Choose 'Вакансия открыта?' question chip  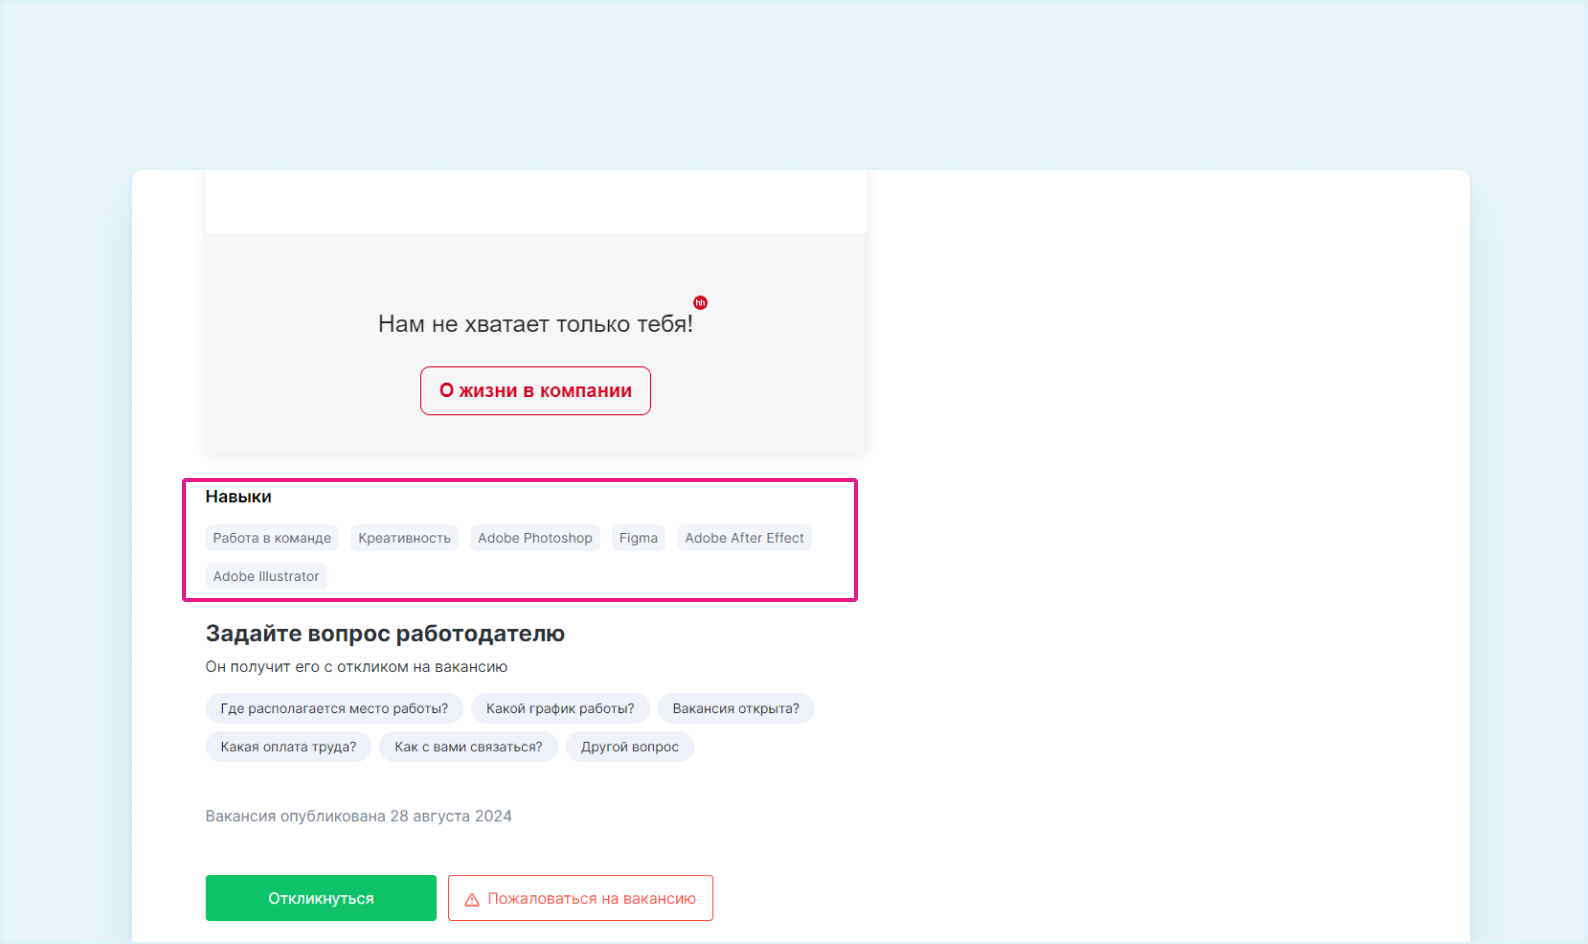(x=736, y=709)
